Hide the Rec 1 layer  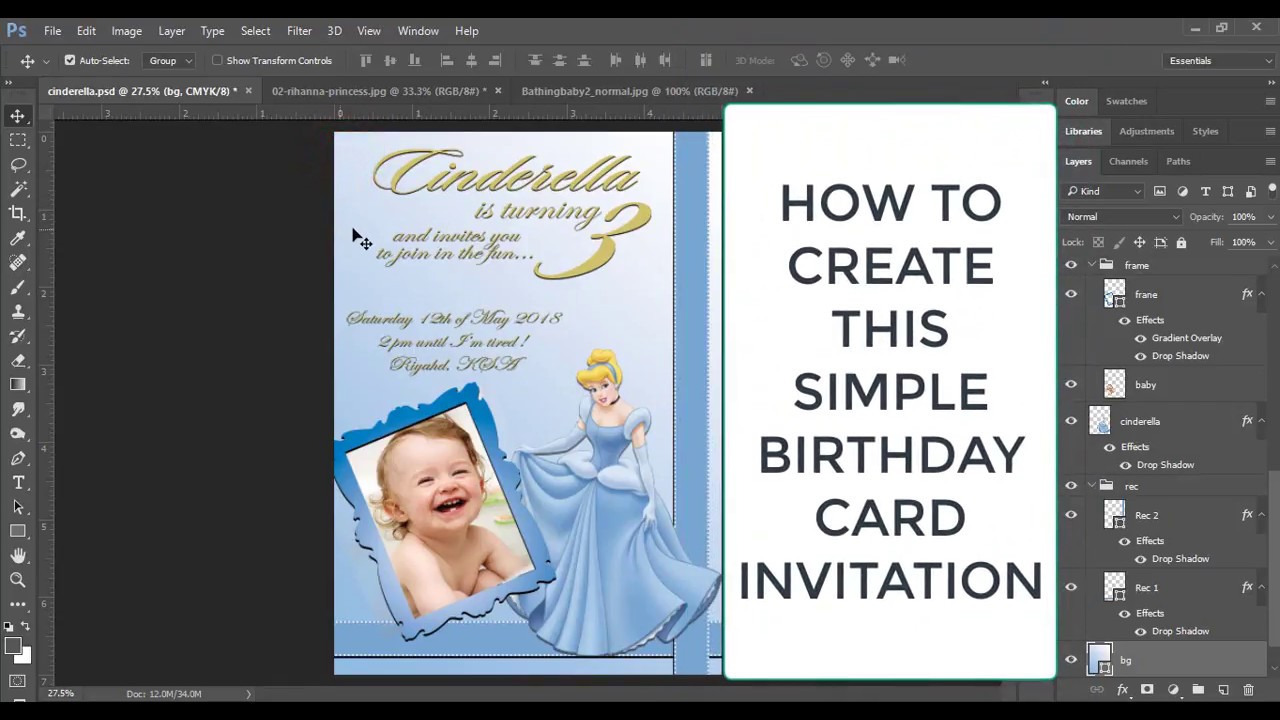[x=1071, y=587]
